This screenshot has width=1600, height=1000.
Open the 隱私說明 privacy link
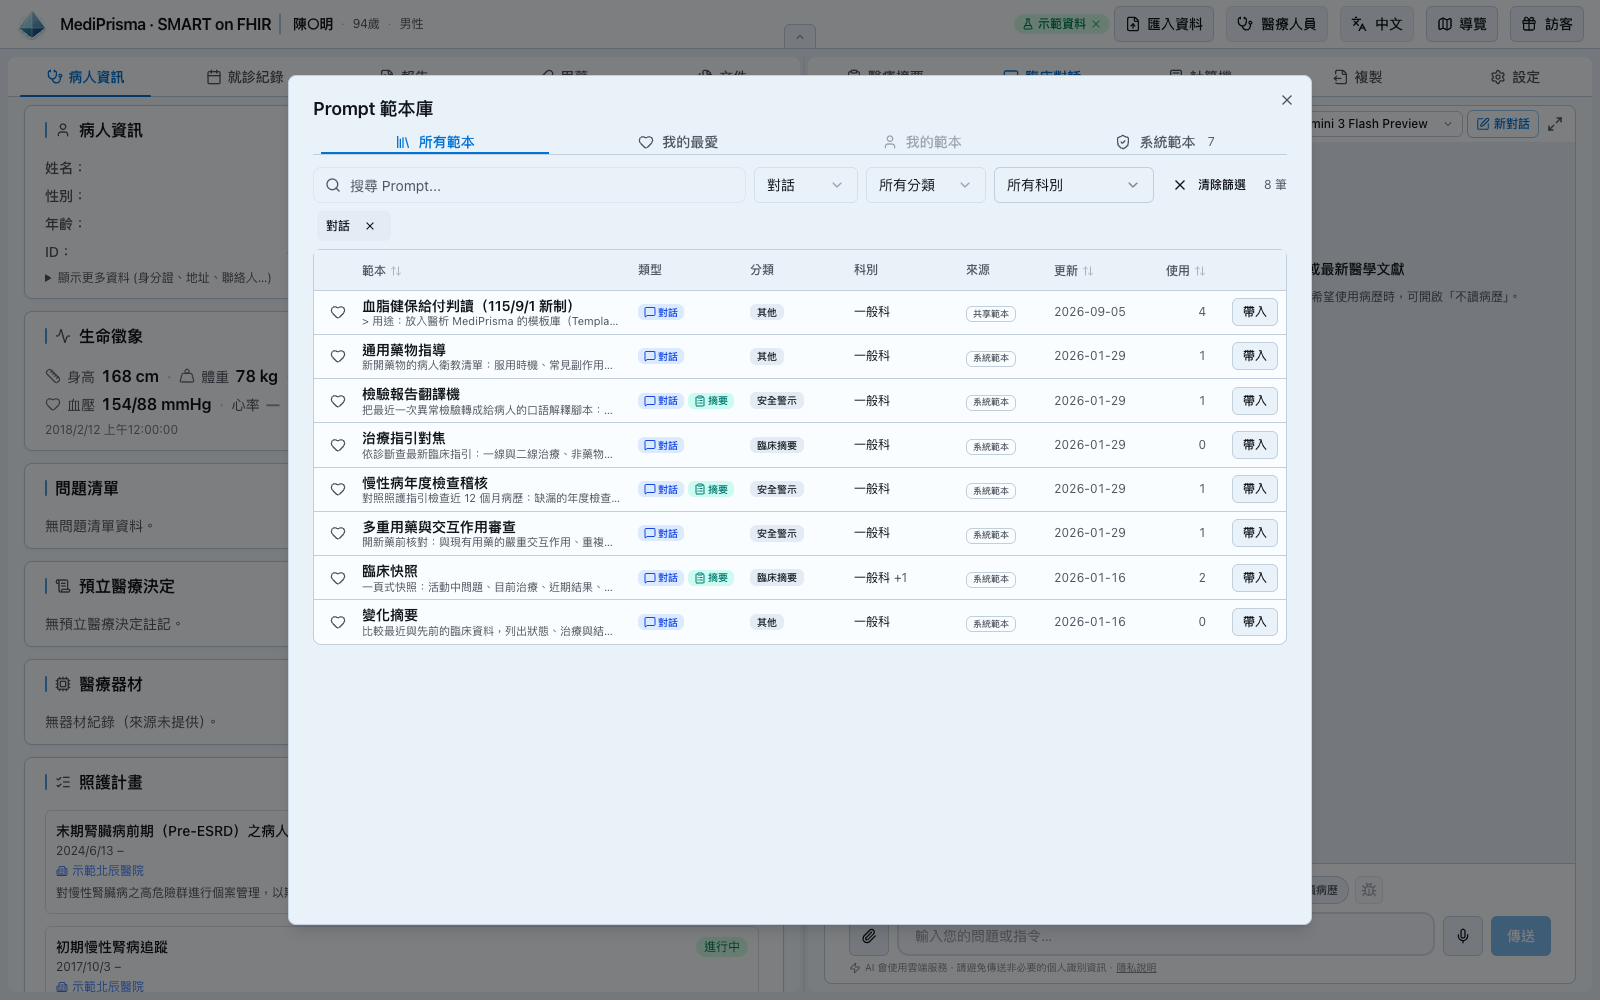click(x=1136, y=968)
